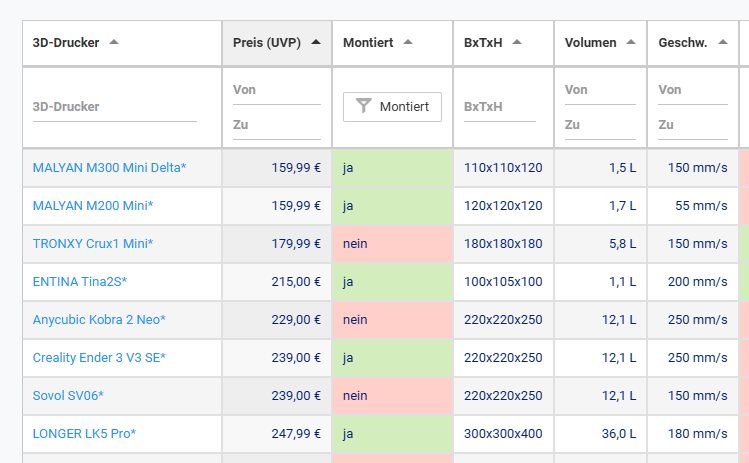Click the Preis (UVP) header label
The height and width of the screenshot is (463, 749).
coord(267,43)
